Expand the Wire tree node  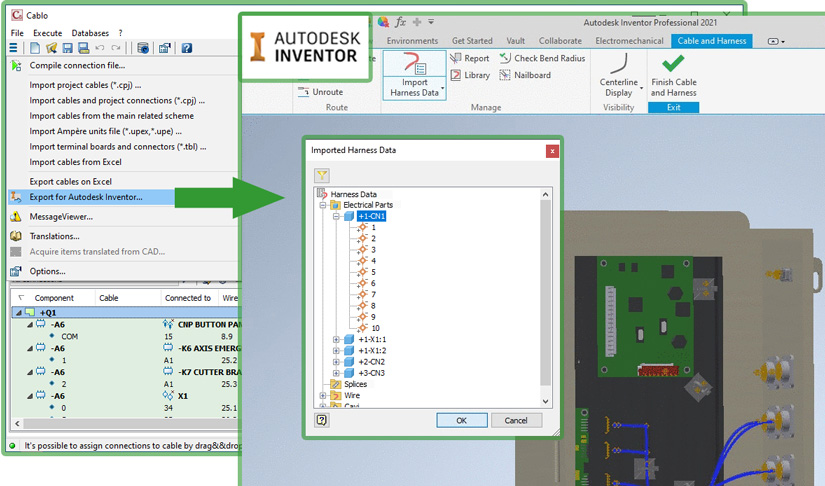tap(323, 396)
